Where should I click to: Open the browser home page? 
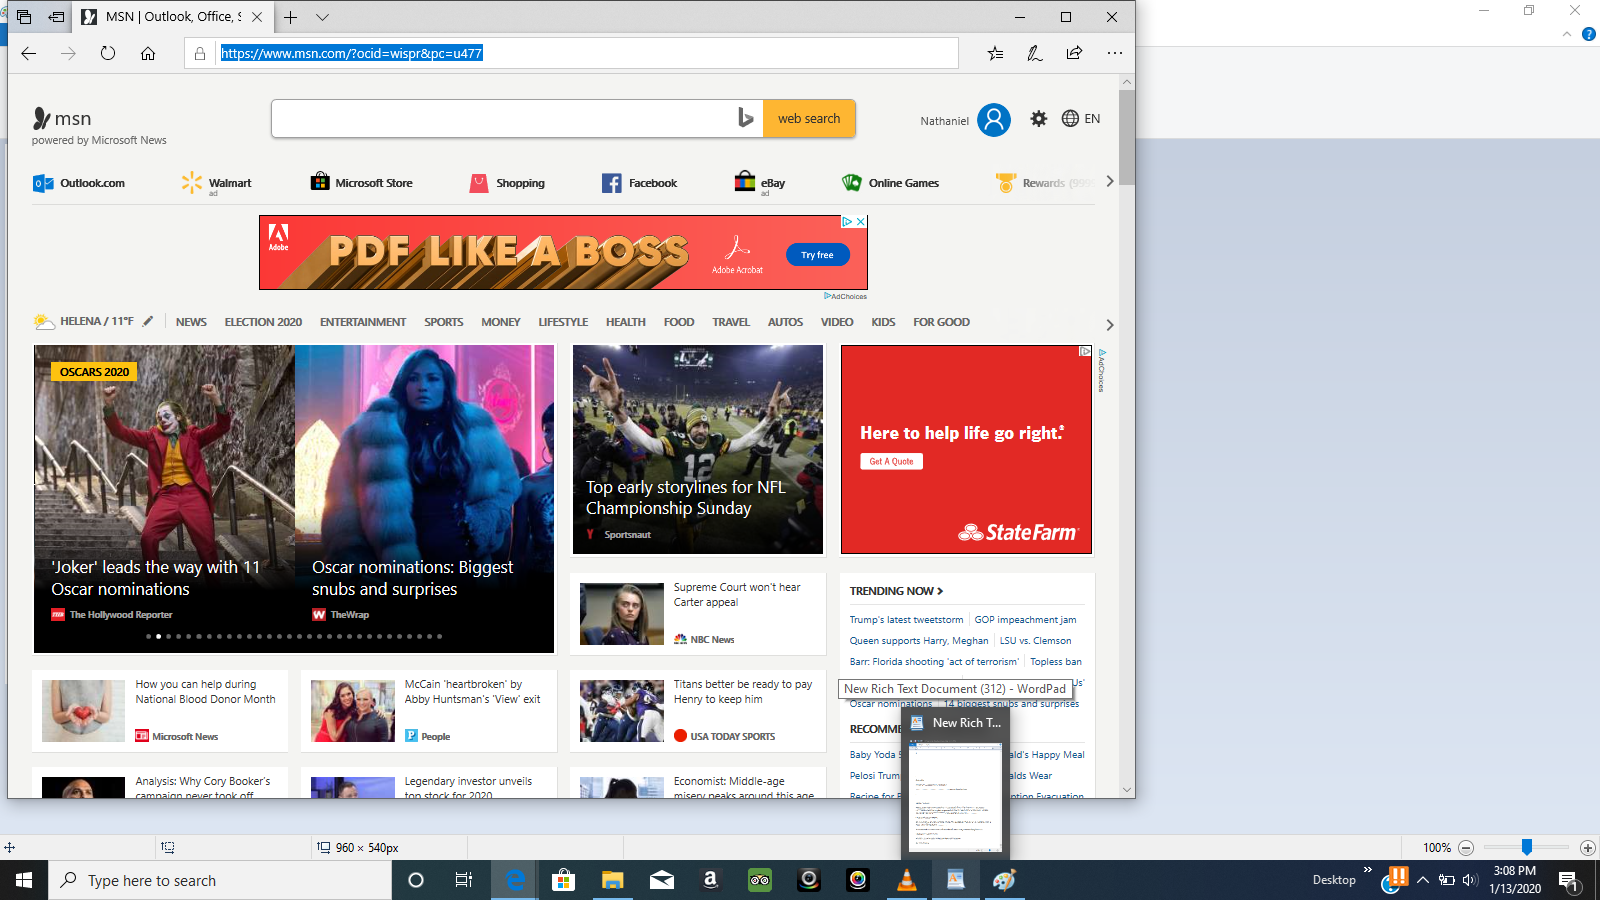pos(148,53)
